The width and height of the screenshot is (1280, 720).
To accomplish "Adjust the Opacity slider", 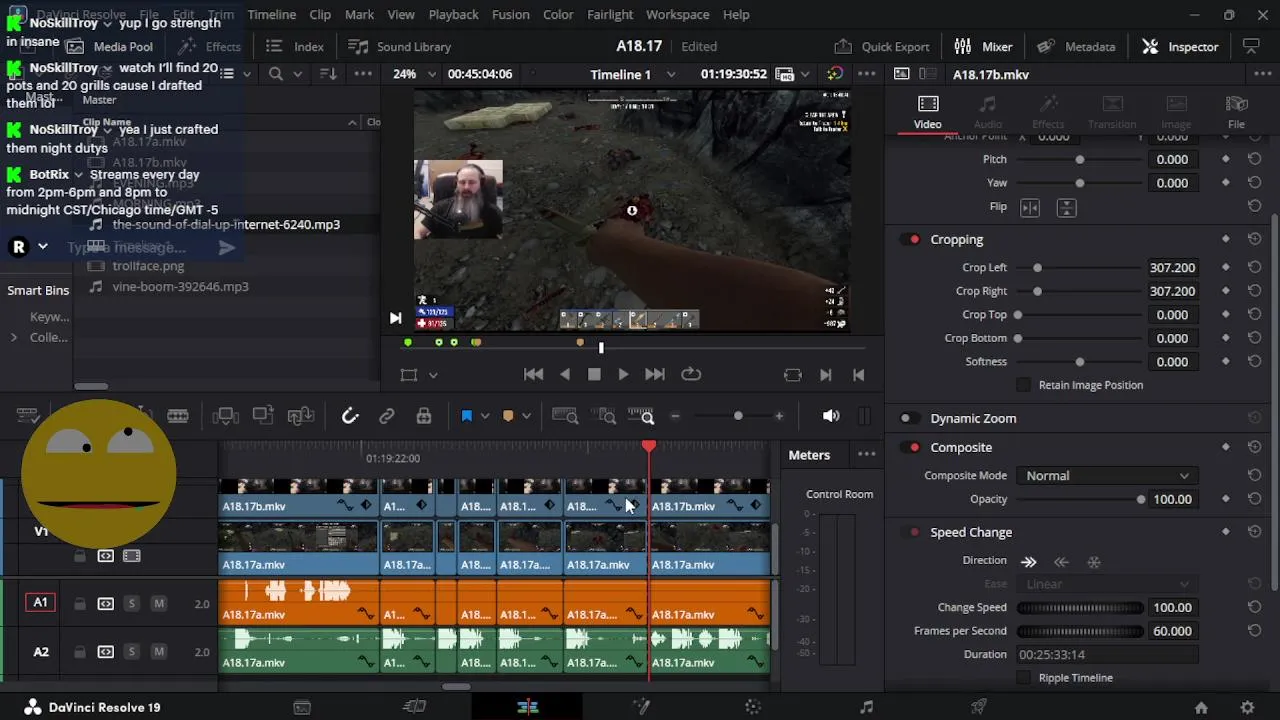I will coord(1141,499).
